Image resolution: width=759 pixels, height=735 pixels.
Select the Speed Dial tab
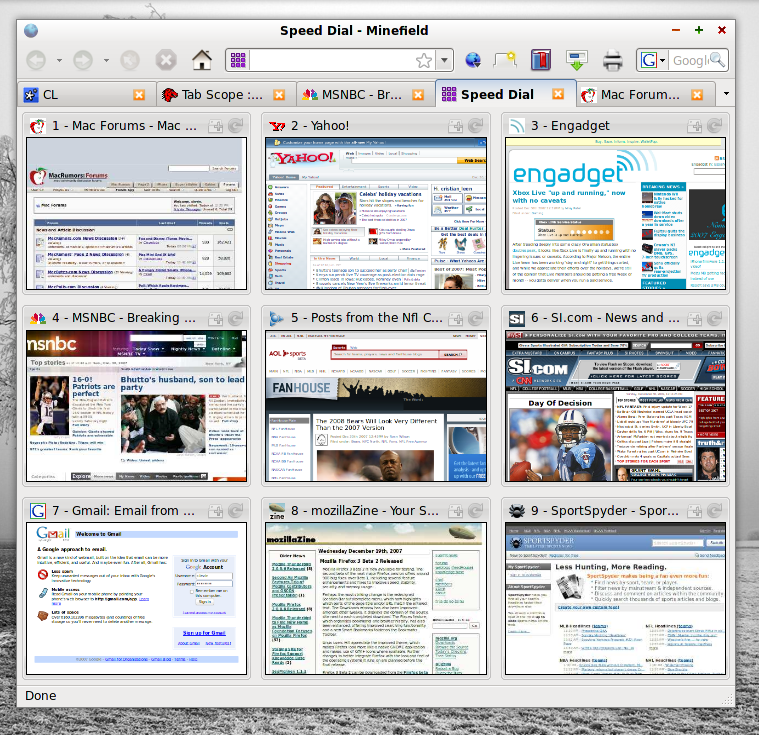506,94
